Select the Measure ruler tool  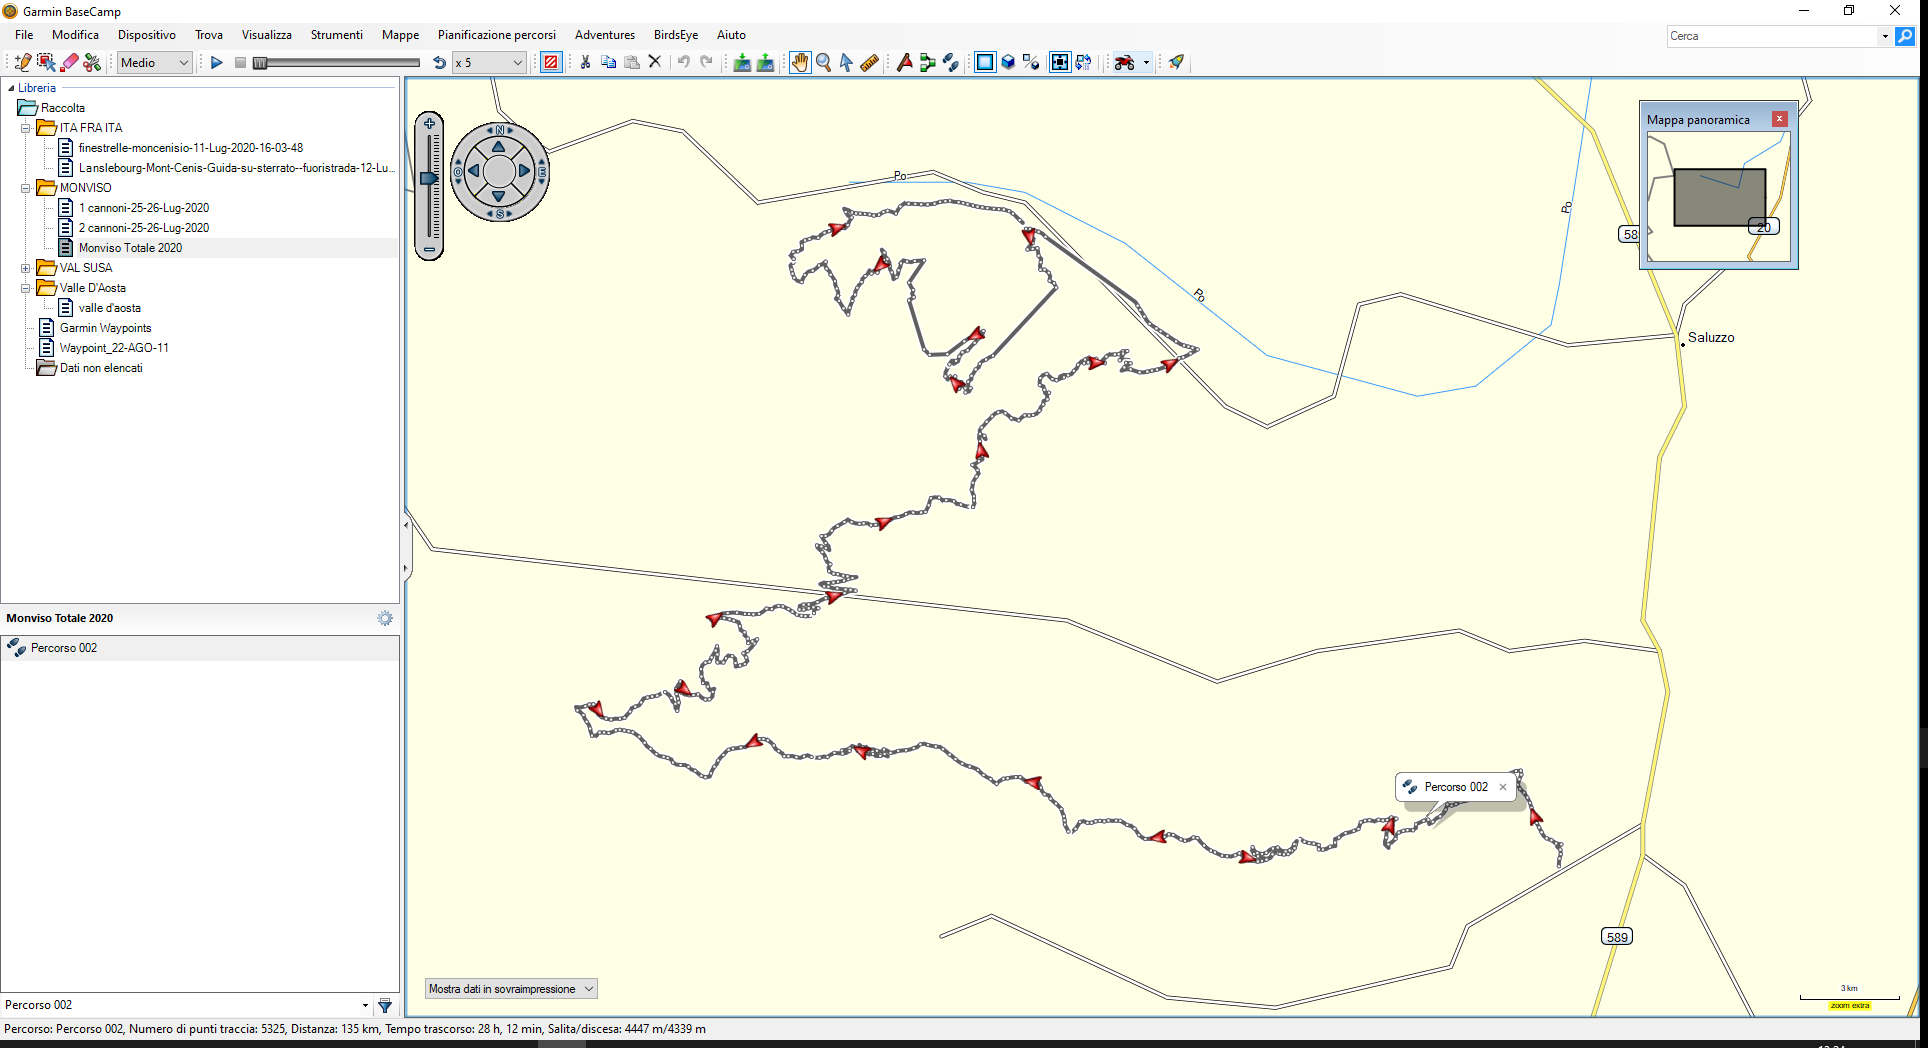point(870,62)
